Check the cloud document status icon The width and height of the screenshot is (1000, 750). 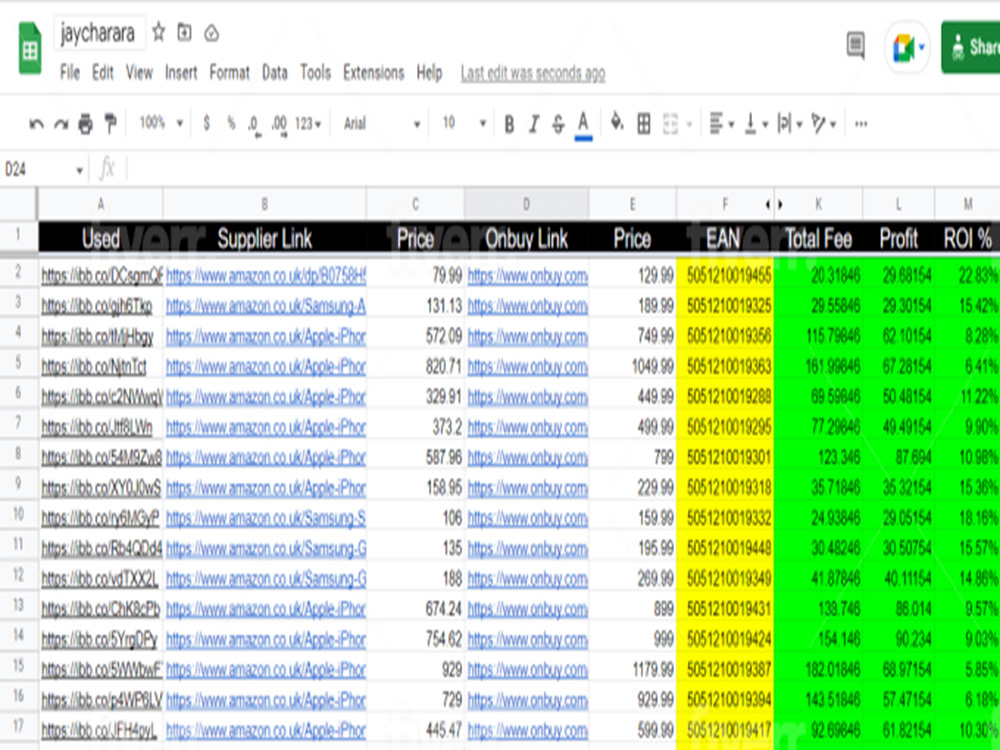(x=212, y=33)
